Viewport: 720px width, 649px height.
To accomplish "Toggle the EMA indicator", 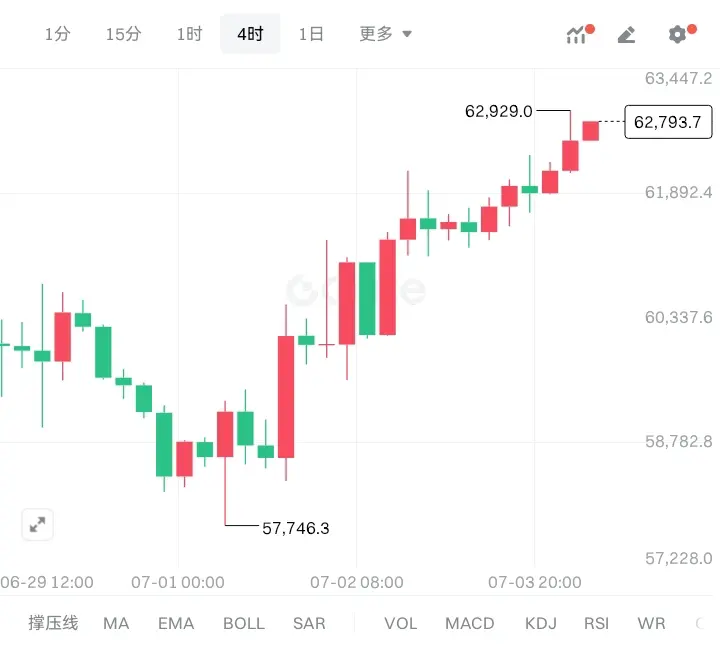I will click(176, 623).
